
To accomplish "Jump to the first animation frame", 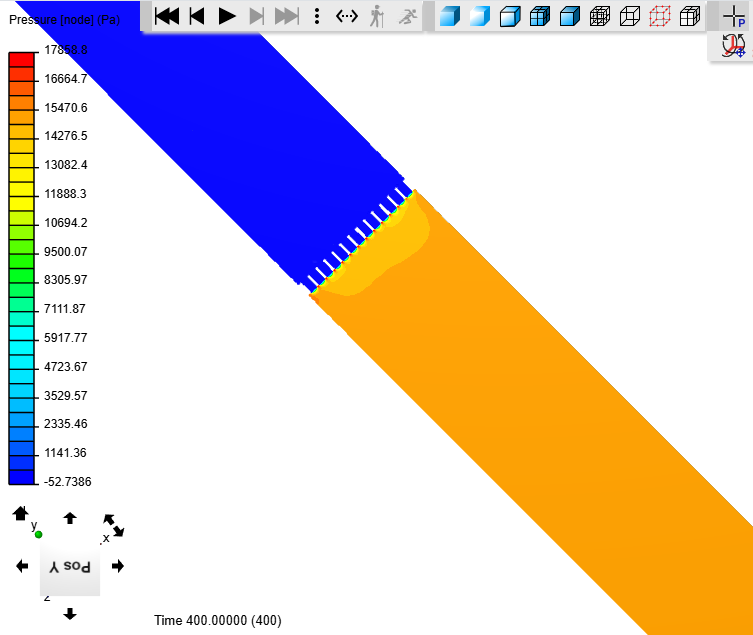I will [167, 16].
